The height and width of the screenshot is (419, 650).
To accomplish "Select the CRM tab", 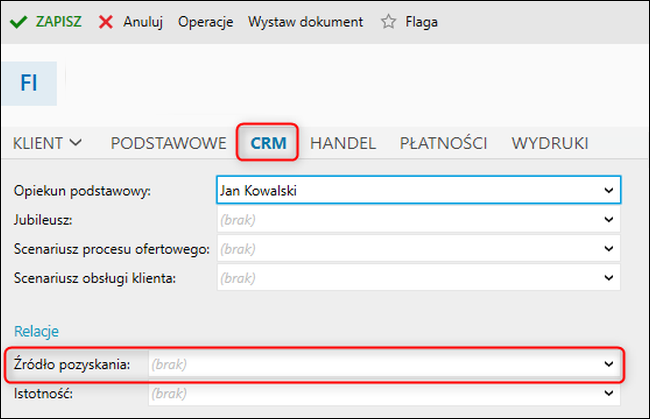I will [268, 143].
